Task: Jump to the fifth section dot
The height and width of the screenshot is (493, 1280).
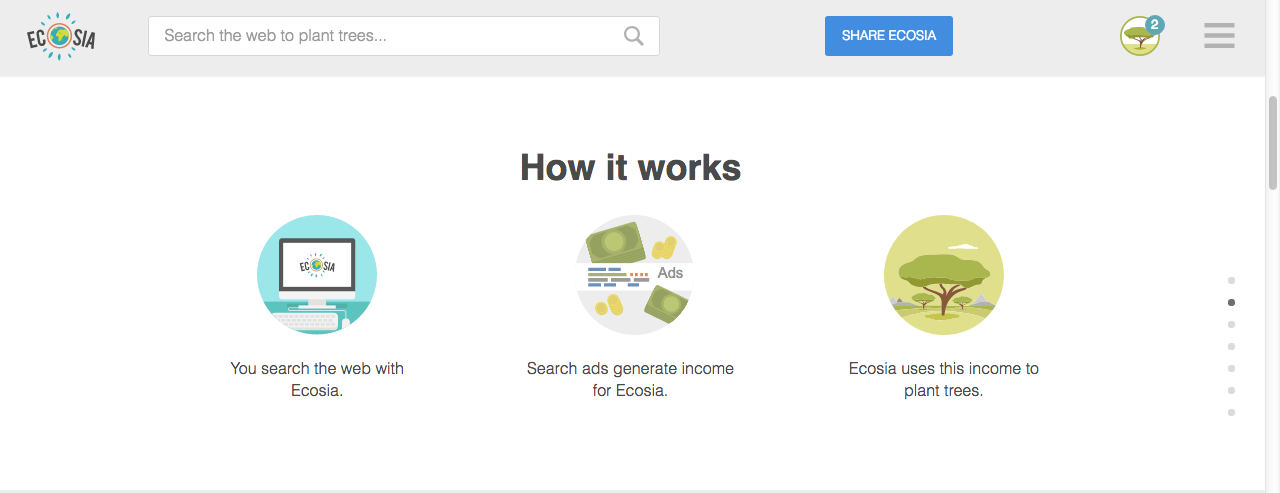Action: (x=1231, y=368)
